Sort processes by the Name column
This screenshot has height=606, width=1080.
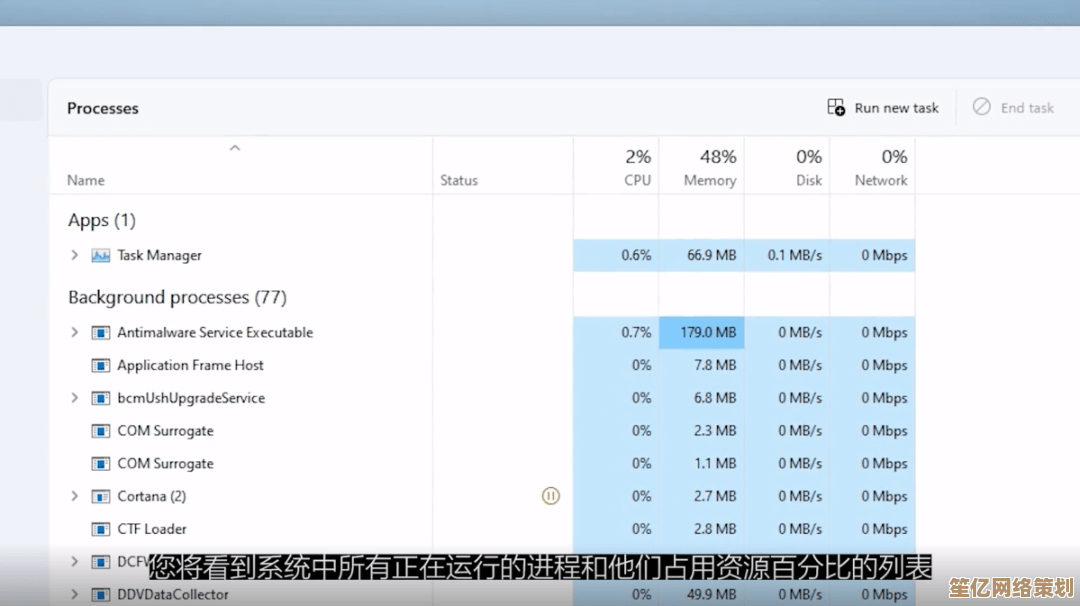(x=85, y=180)
